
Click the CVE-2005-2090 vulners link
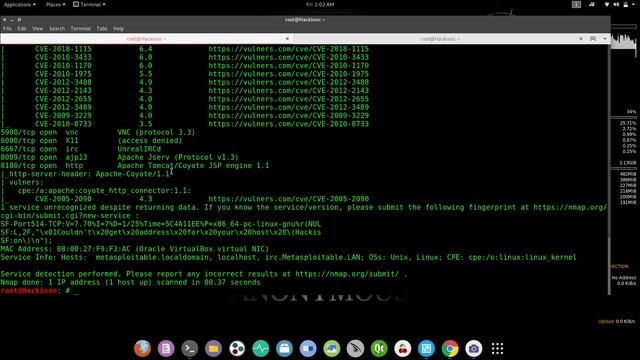[x=289, y=199]
